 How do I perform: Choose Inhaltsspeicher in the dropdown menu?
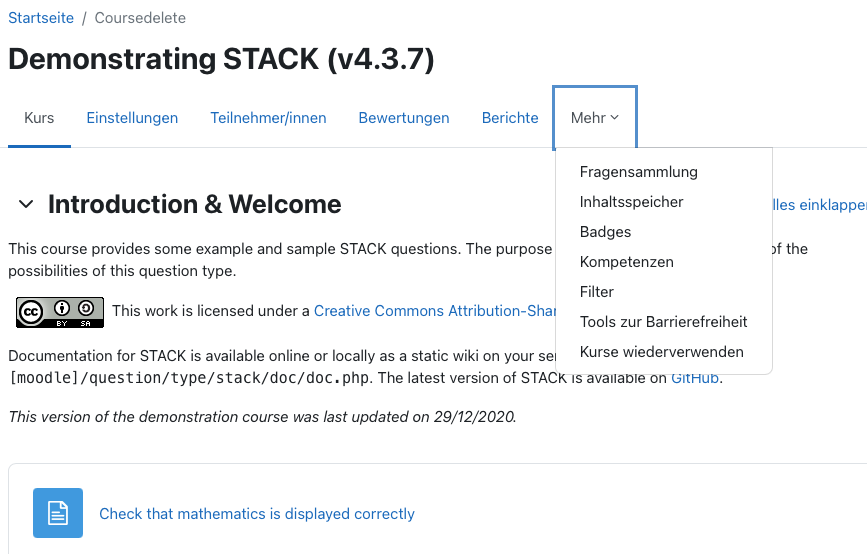coord(631,202)
